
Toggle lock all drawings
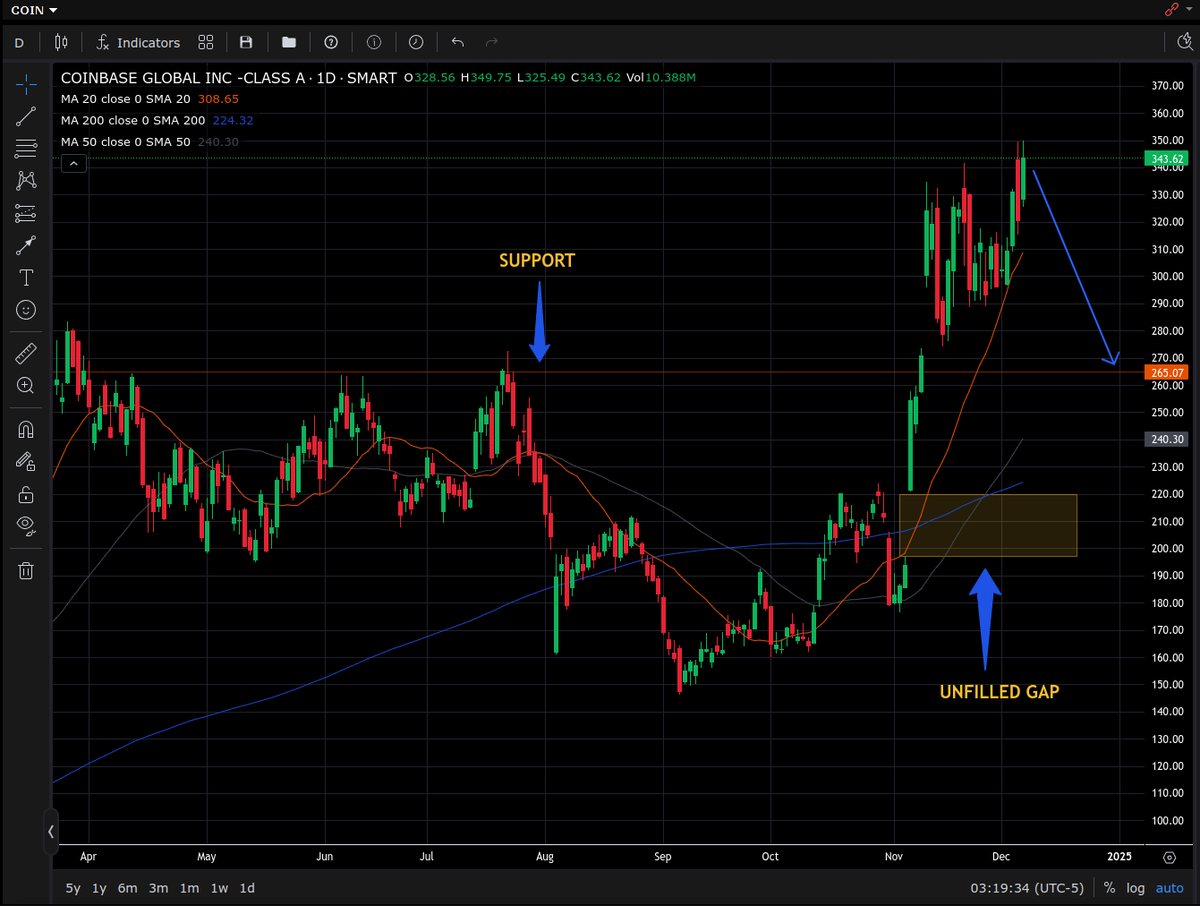coord(26,494)
